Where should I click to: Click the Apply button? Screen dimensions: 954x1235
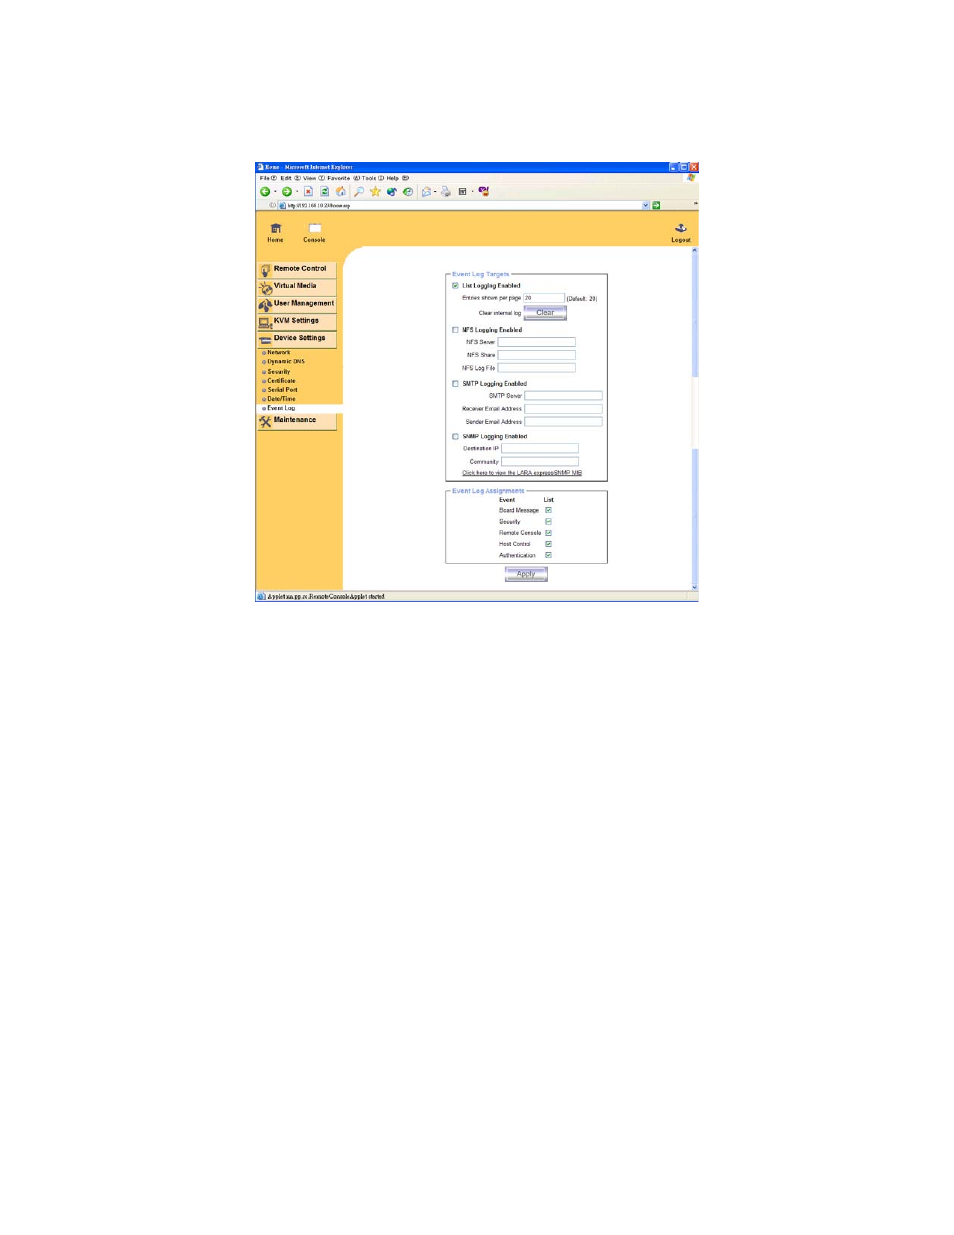526,574
